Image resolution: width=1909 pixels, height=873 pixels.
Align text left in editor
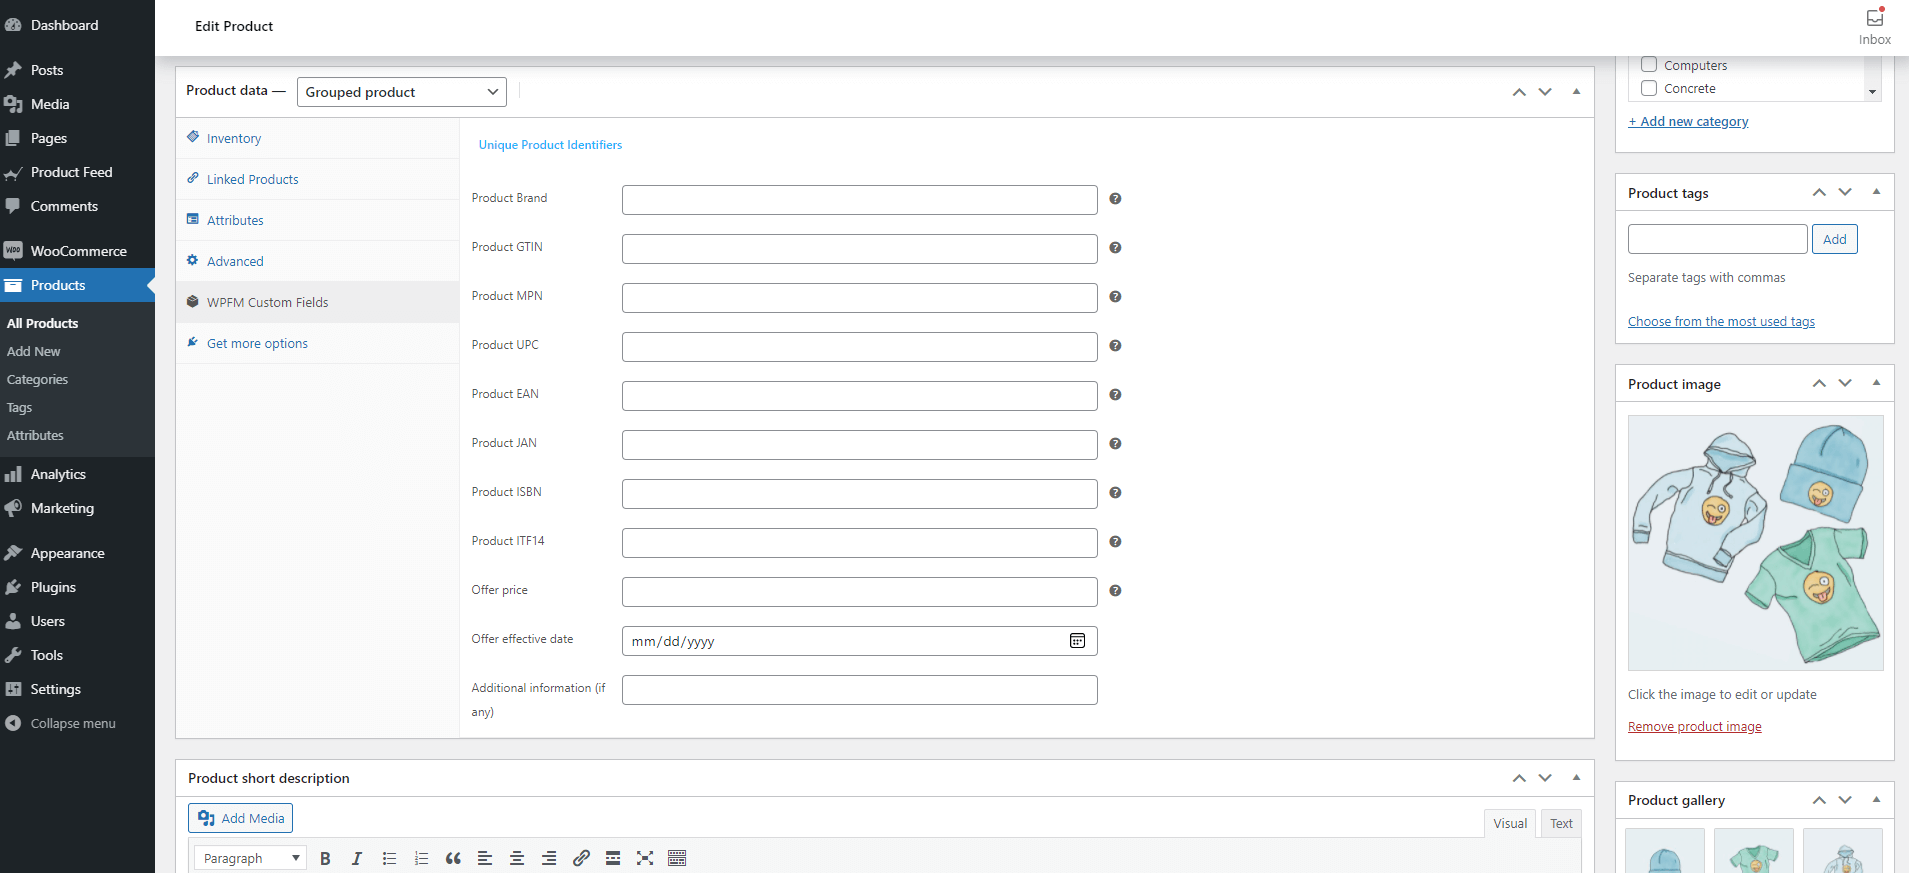(x=485, y=858)
